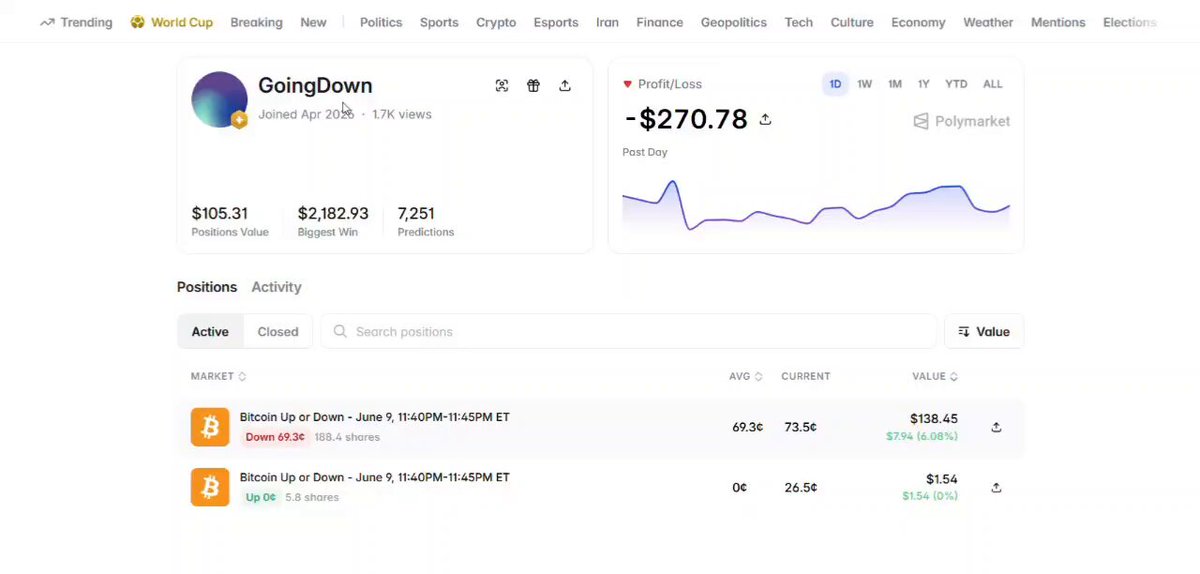Select the 1M profit range

coord(895,84)
